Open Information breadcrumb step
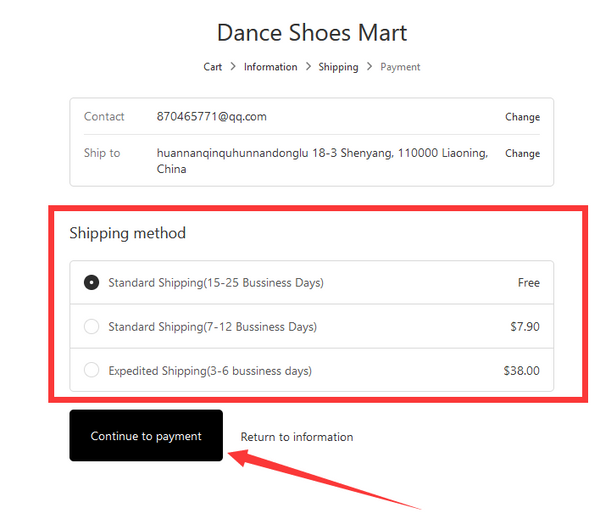600x530 pixels. click(x=271, y=67)
